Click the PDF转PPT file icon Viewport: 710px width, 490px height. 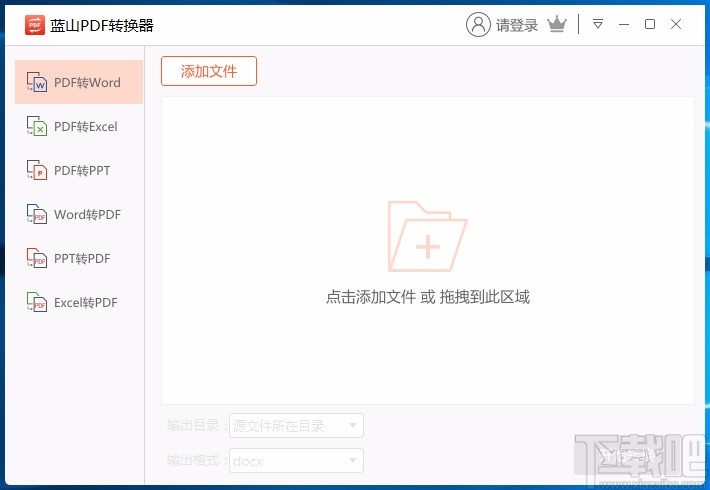tap(37, 170)
